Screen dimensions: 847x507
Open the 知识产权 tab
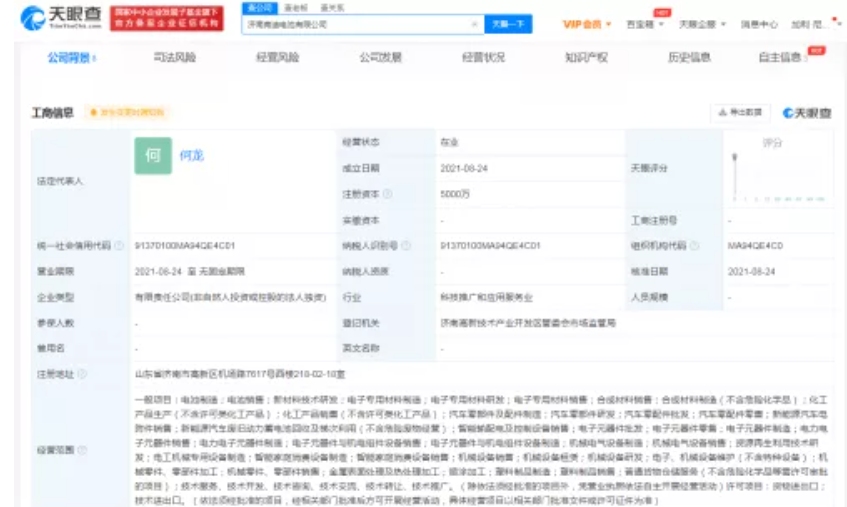[x=586, y=58]
